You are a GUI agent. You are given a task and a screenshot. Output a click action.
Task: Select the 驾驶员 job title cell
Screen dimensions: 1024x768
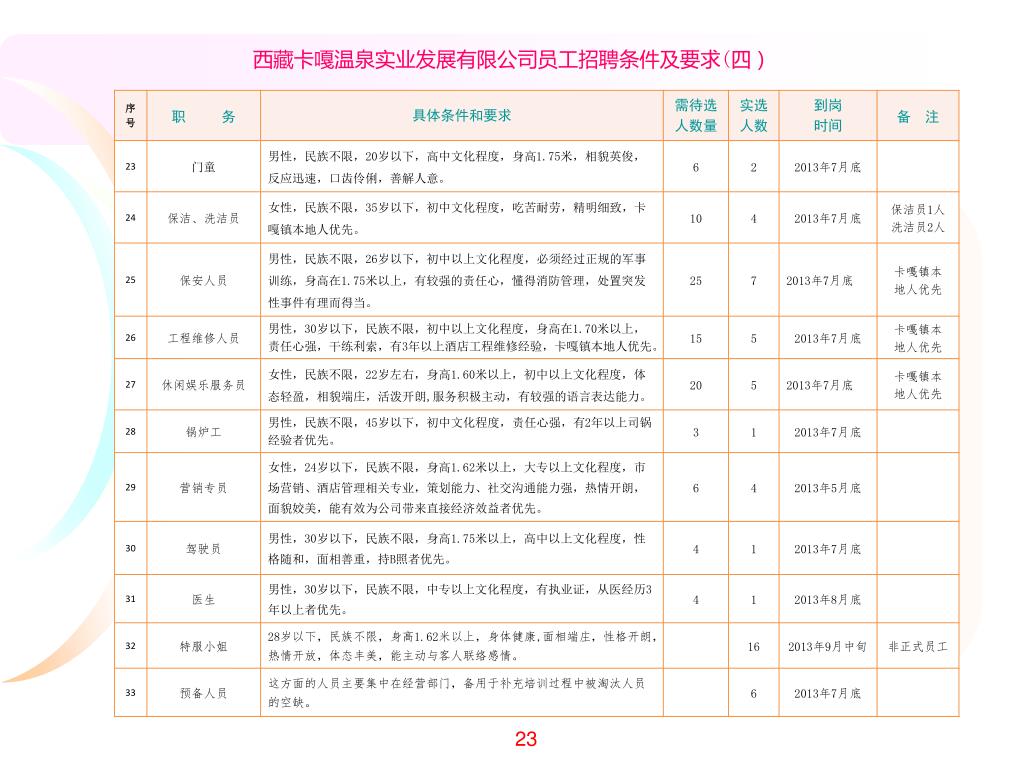pyautogui.click(x=203, y=549)
